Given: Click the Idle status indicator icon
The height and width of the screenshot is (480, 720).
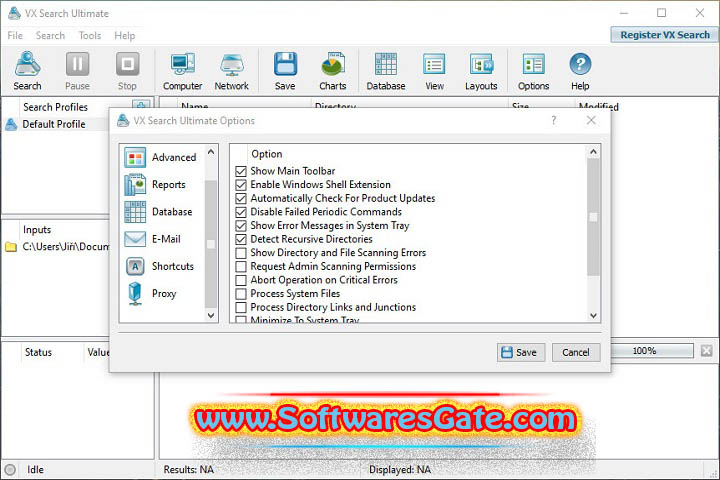Looking at the screenshot, I should [10, 469].
